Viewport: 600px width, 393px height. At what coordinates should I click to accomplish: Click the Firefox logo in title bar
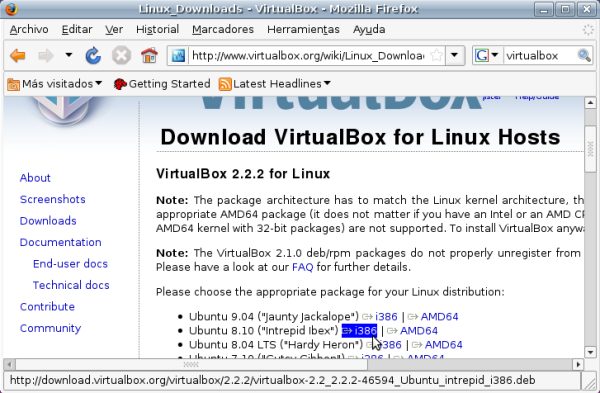coord(11,8)
